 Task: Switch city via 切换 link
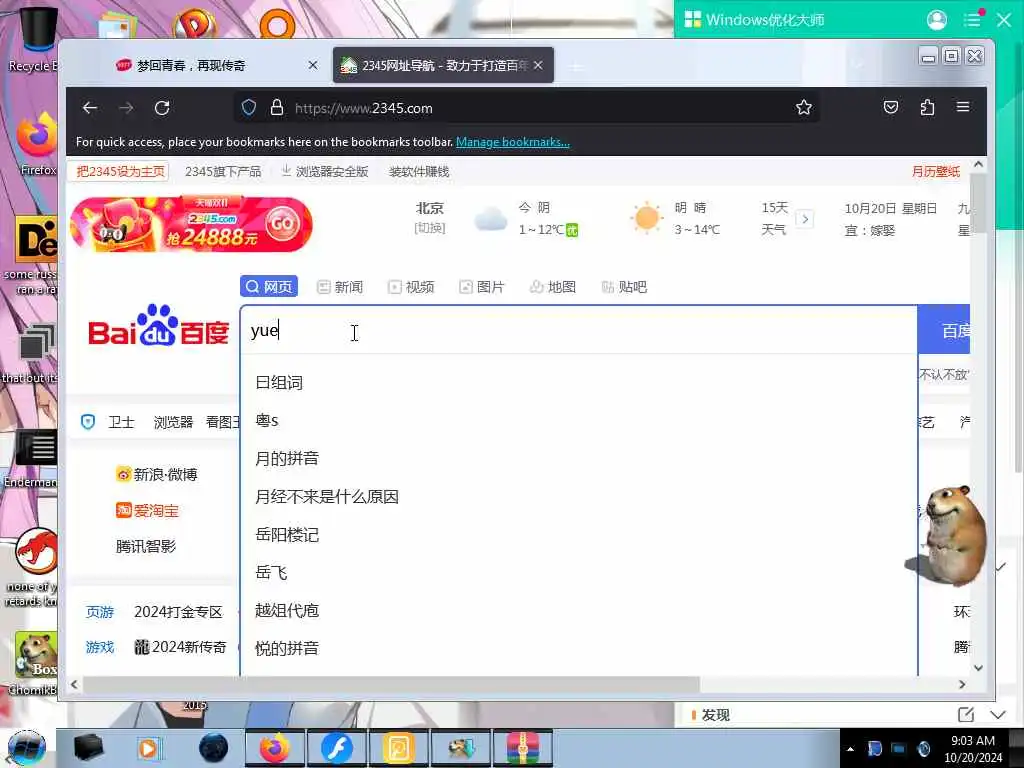coord(430,228)
